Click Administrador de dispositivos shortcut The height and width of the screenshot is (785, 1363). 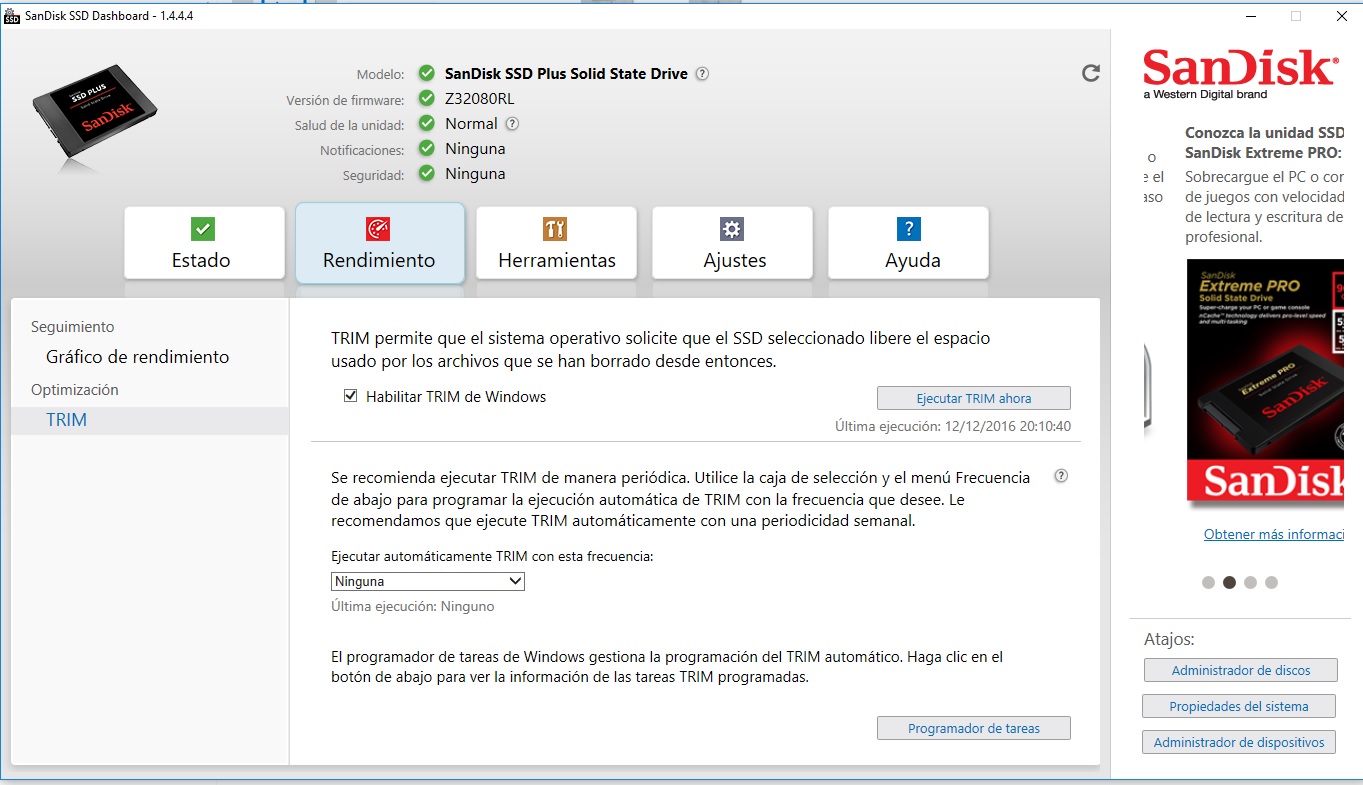pos(1239,742)
